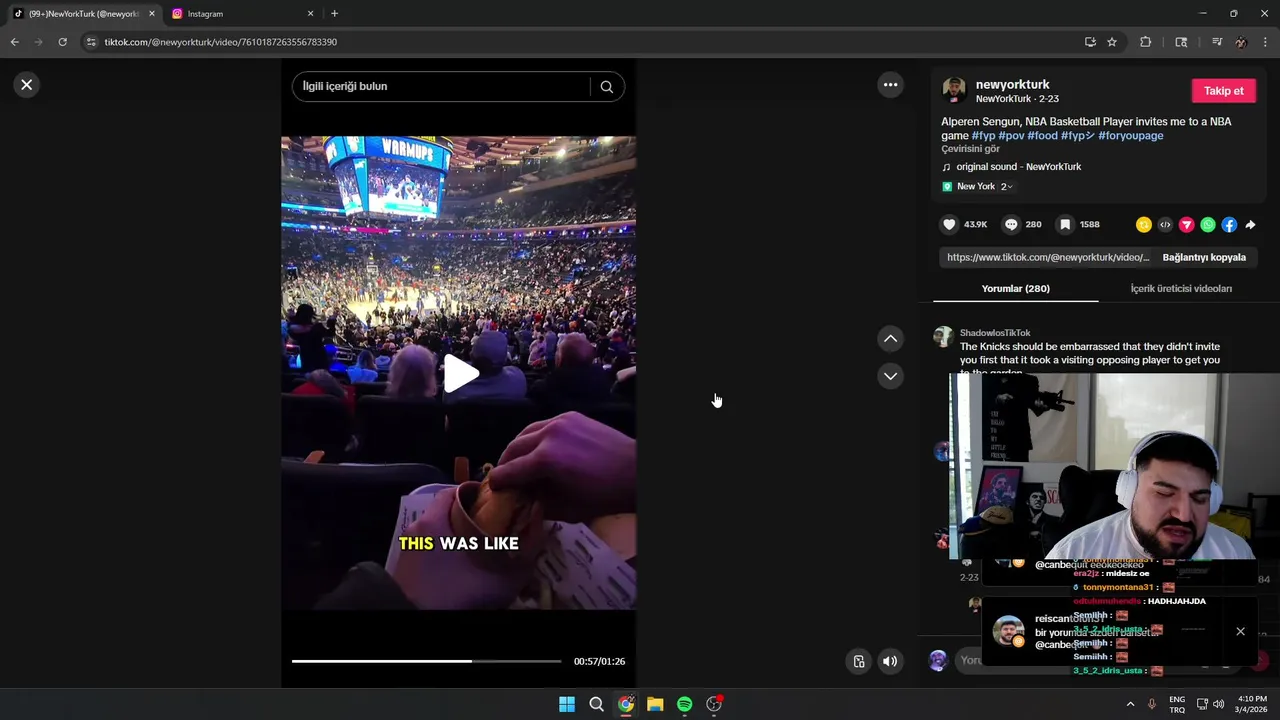
Task: Open 'original sound - NewYorkTurk' music link
Action: (x=1018, y=167)
